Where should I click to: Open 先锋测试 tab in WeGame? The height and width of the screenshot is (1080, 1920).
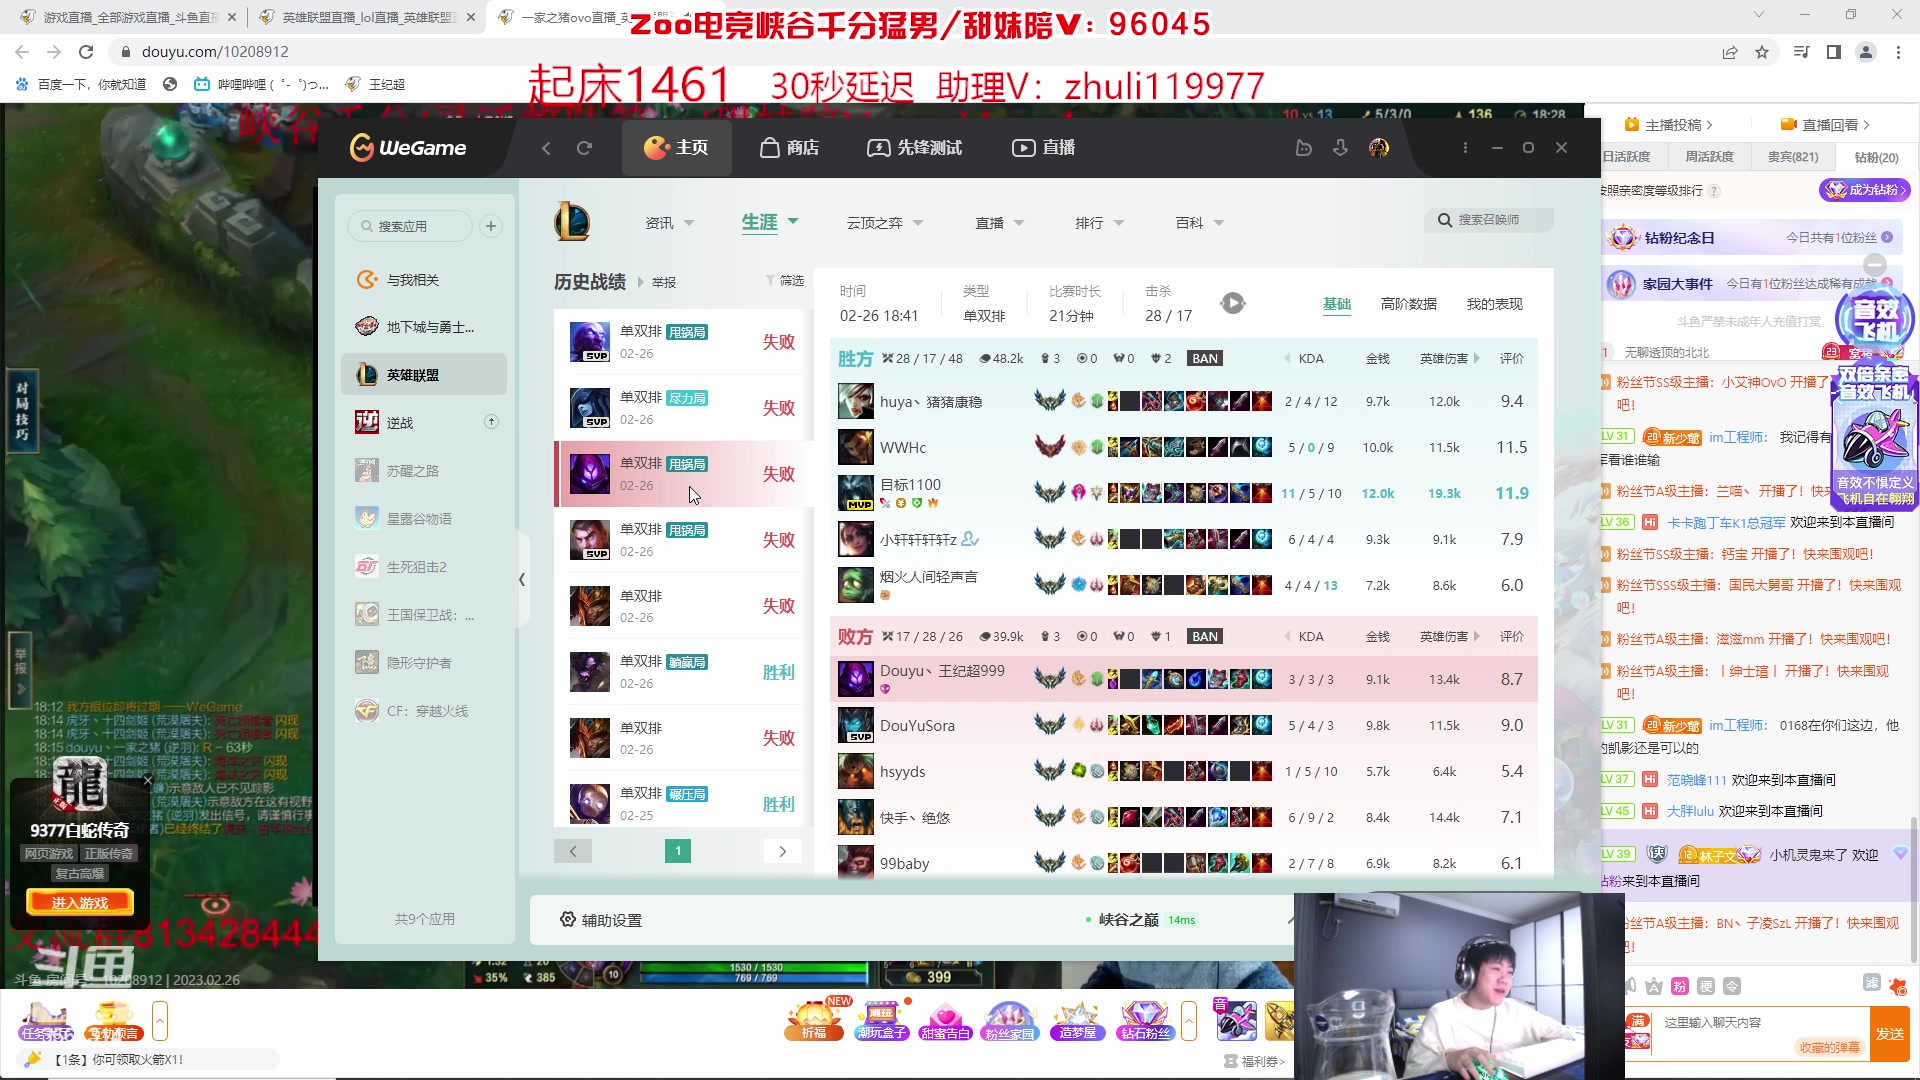(914, 148)
